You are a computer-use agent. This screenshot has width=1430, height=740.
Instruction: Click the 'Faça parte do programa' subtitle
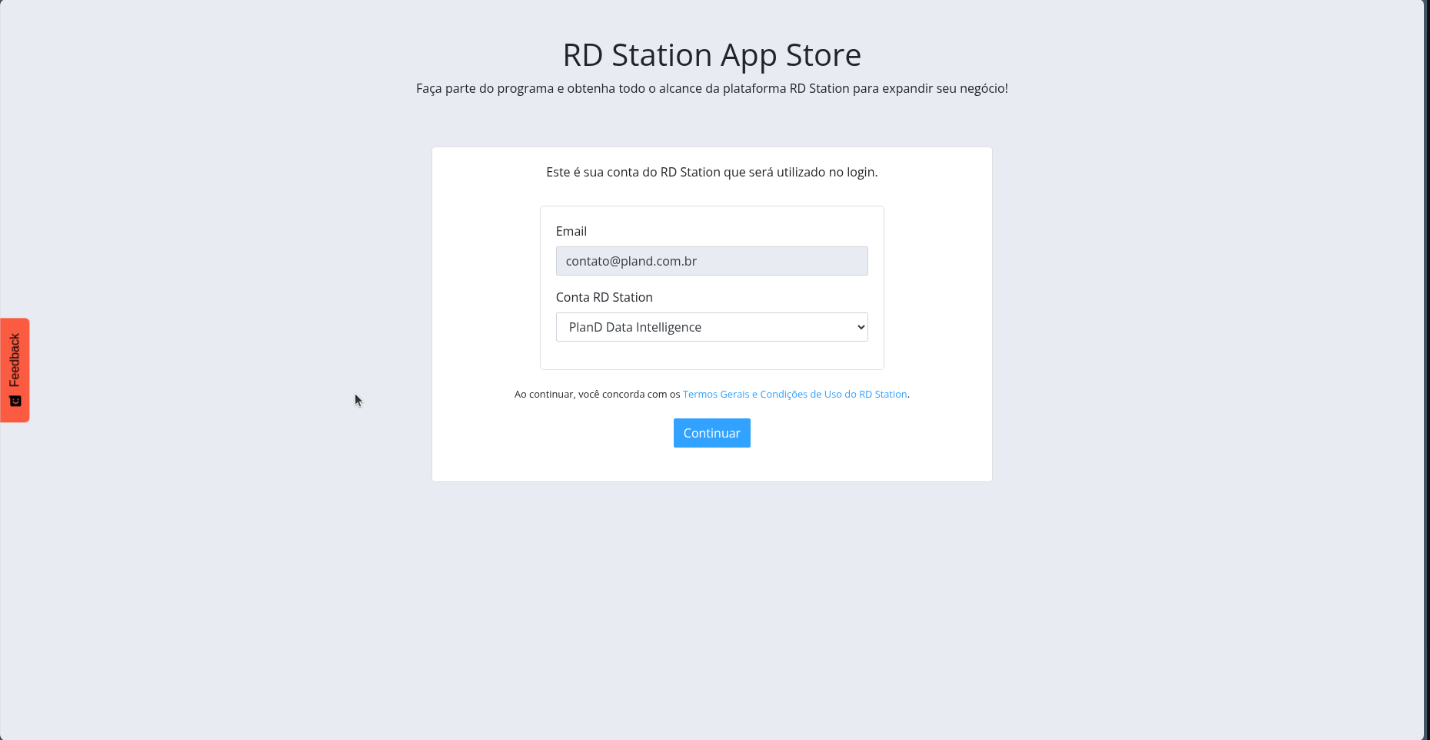(x=711, y=88)
